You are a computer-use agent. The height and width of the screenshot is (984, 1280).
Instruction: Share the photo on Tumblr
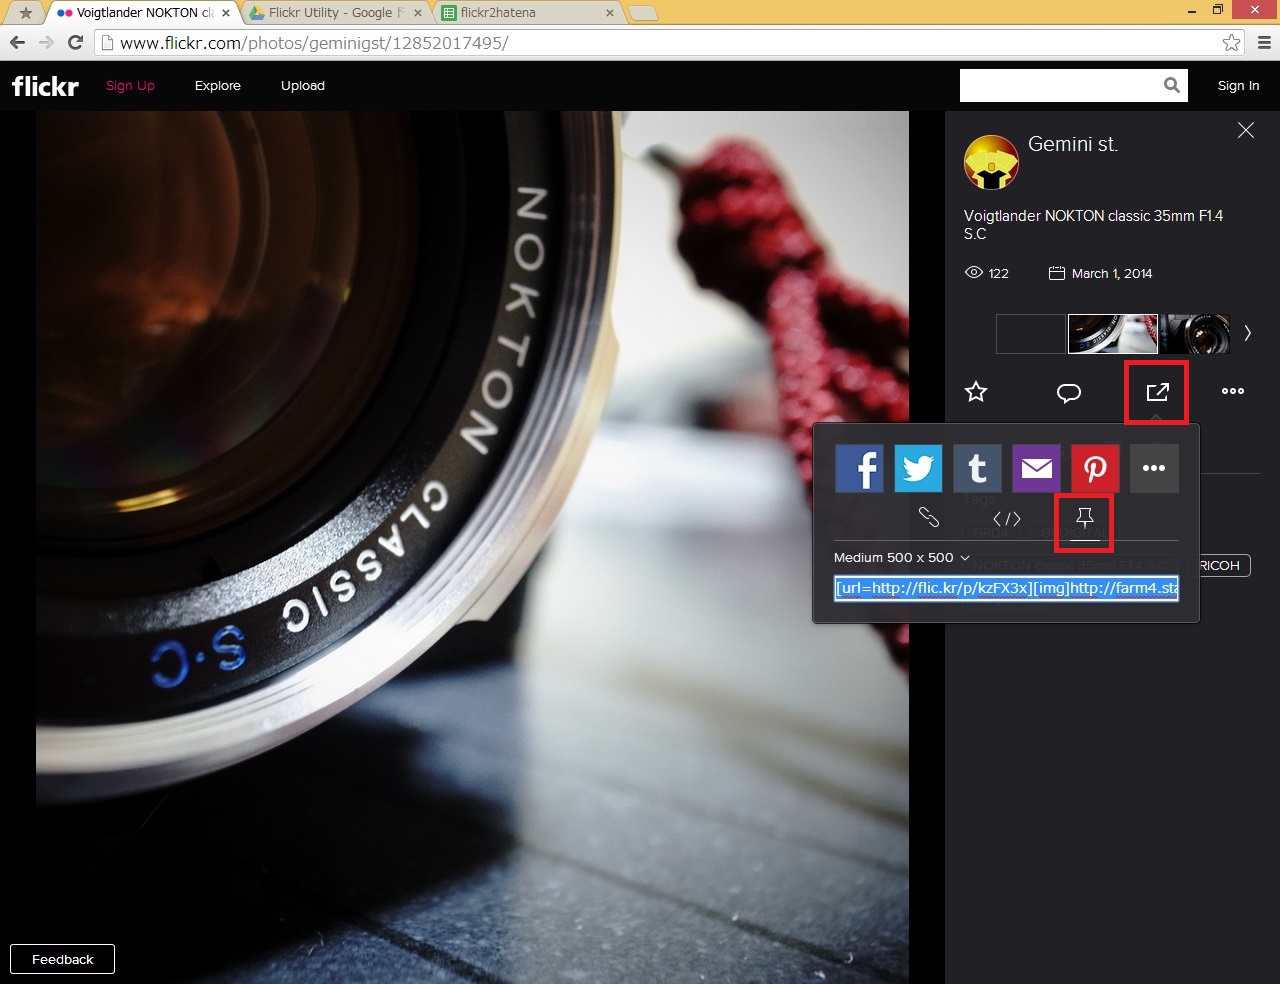click(977, 468)
